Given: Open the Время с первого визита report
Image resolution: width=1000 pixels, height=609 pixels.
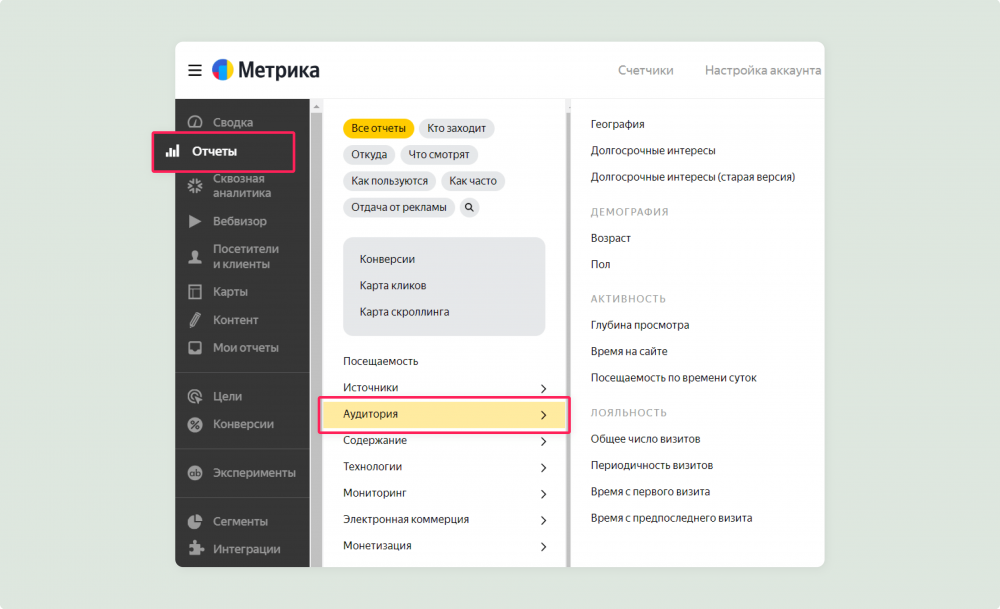Looking at the screenshot, I should [650, 492].
